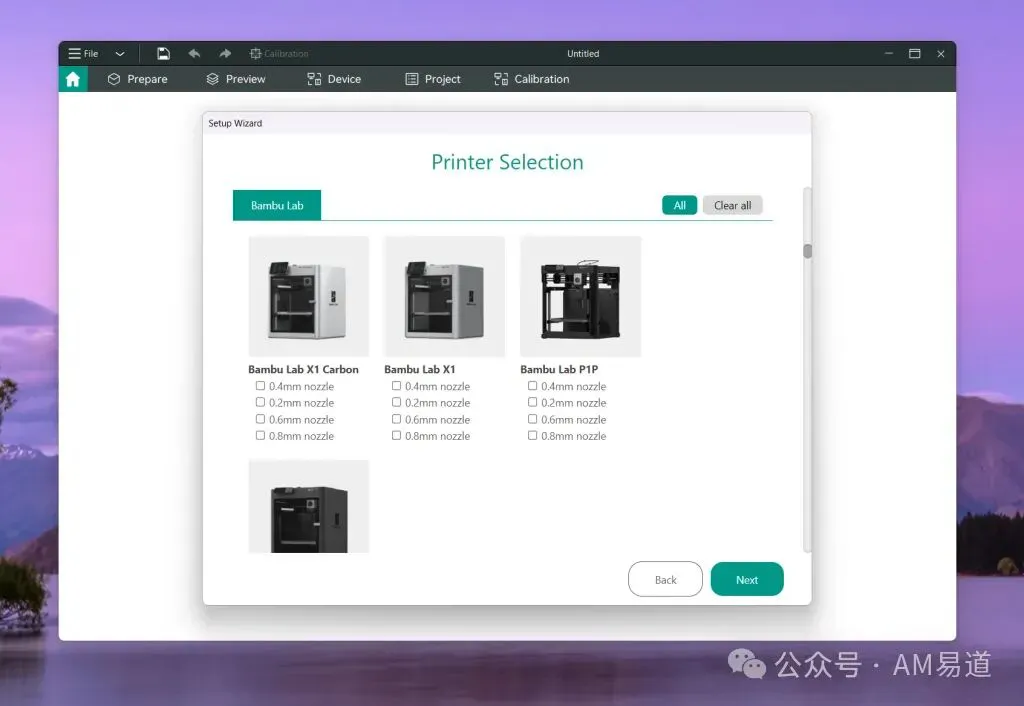Check 0.4mm nozzle for Bambu Lab X1
Viewport: 1024px width, 706px height.
pyautogui.click(x=396, y=386)
